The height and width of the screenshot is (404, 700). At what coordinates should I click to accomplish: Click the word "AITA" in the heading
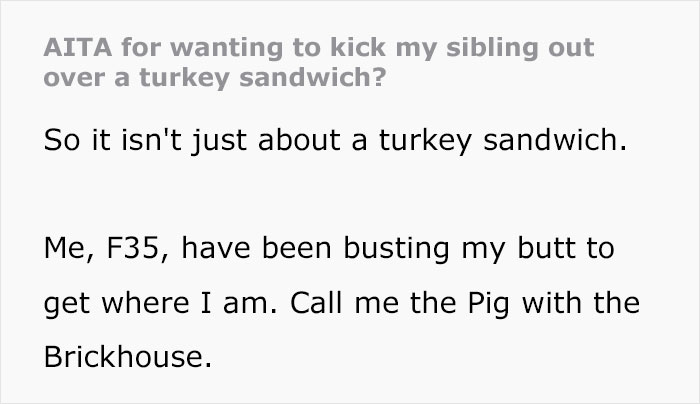tap(78, 47)
